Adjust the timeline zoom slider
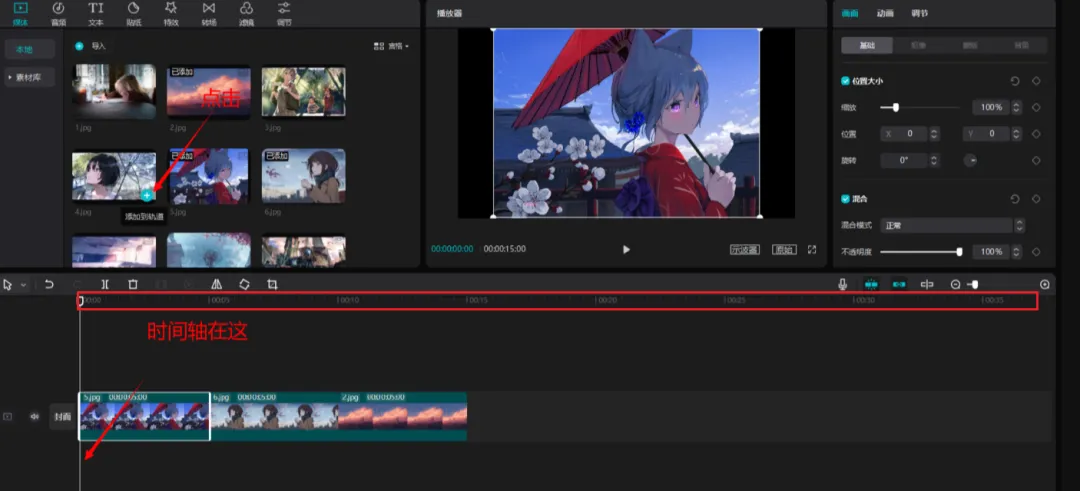Image resolution: width=1080 pixels, height=491 pixels. [x=973, y=284]
